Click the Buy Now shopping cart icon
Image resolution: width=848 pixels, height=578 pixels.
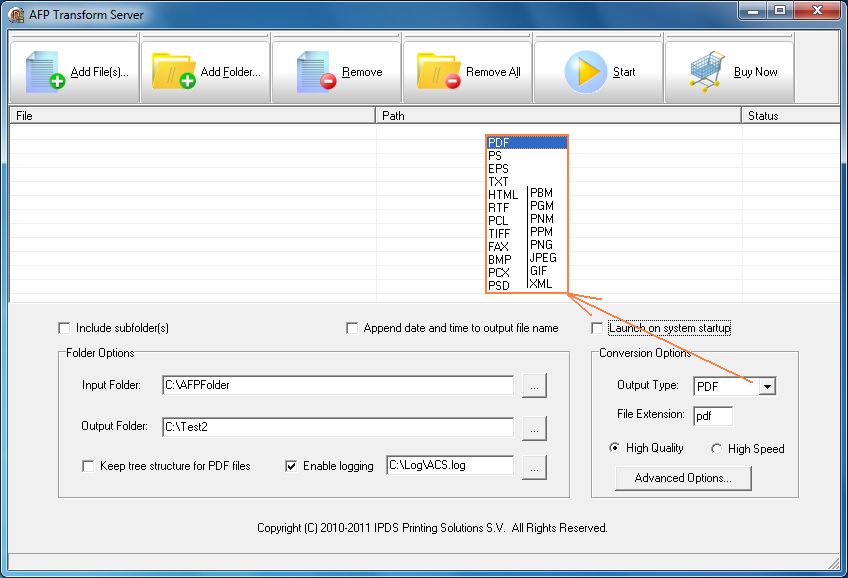coord(707,71)
